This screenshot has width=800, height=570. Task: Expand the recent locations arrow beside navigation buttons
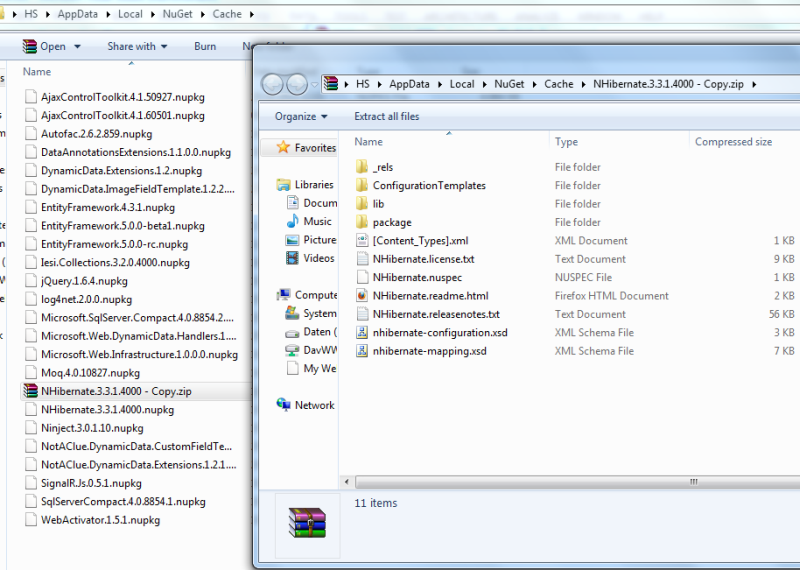[x=315, y=85]
